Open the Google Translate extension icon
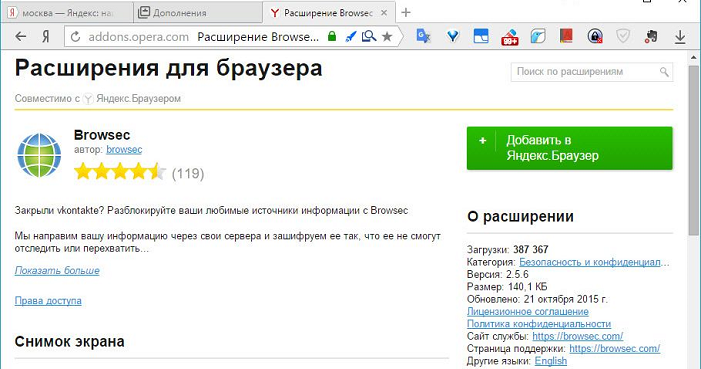Screen dimensions: 701x369 [x=423, y=36]
